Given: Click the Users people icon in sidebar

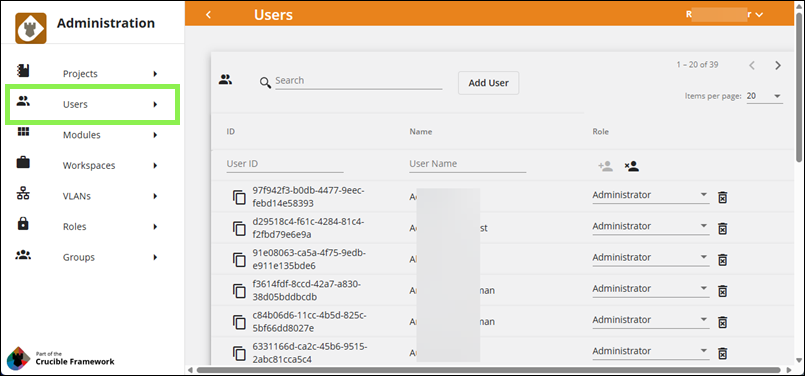Looking at the screenshot, I should (23, 101).
